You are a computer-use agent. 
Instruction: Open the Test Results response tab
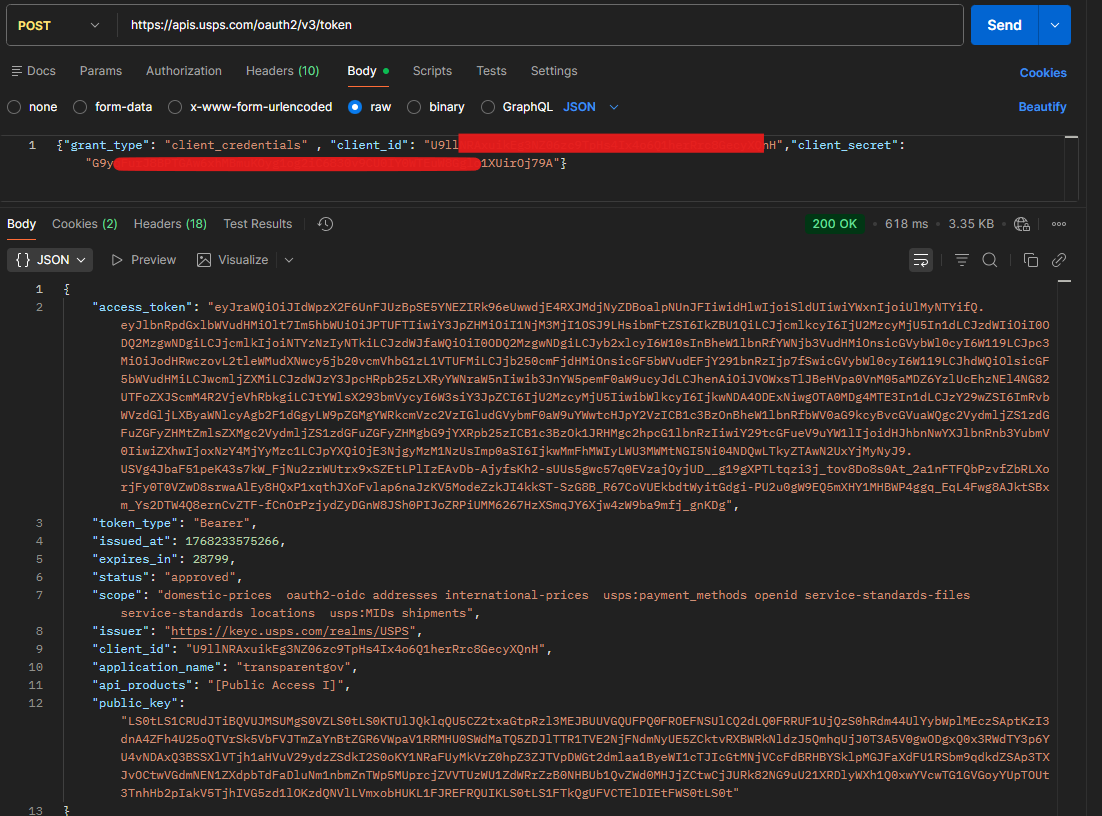[x=258, y=224]
